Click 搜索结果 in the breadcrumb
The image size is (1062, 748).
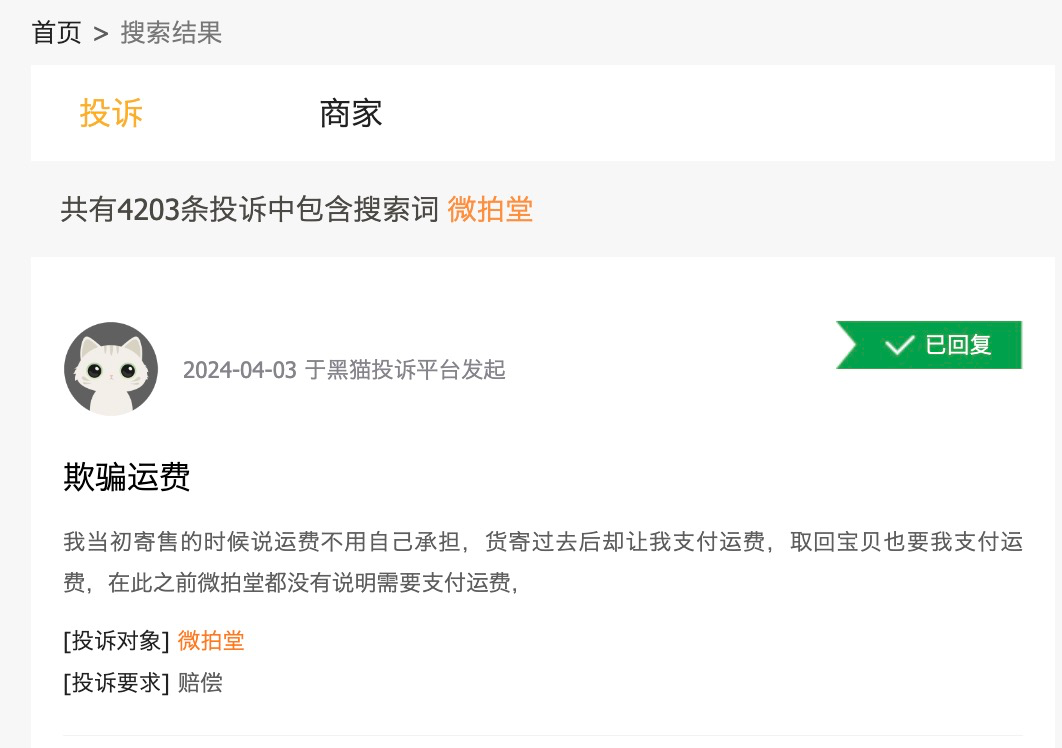tap(170, 33)
